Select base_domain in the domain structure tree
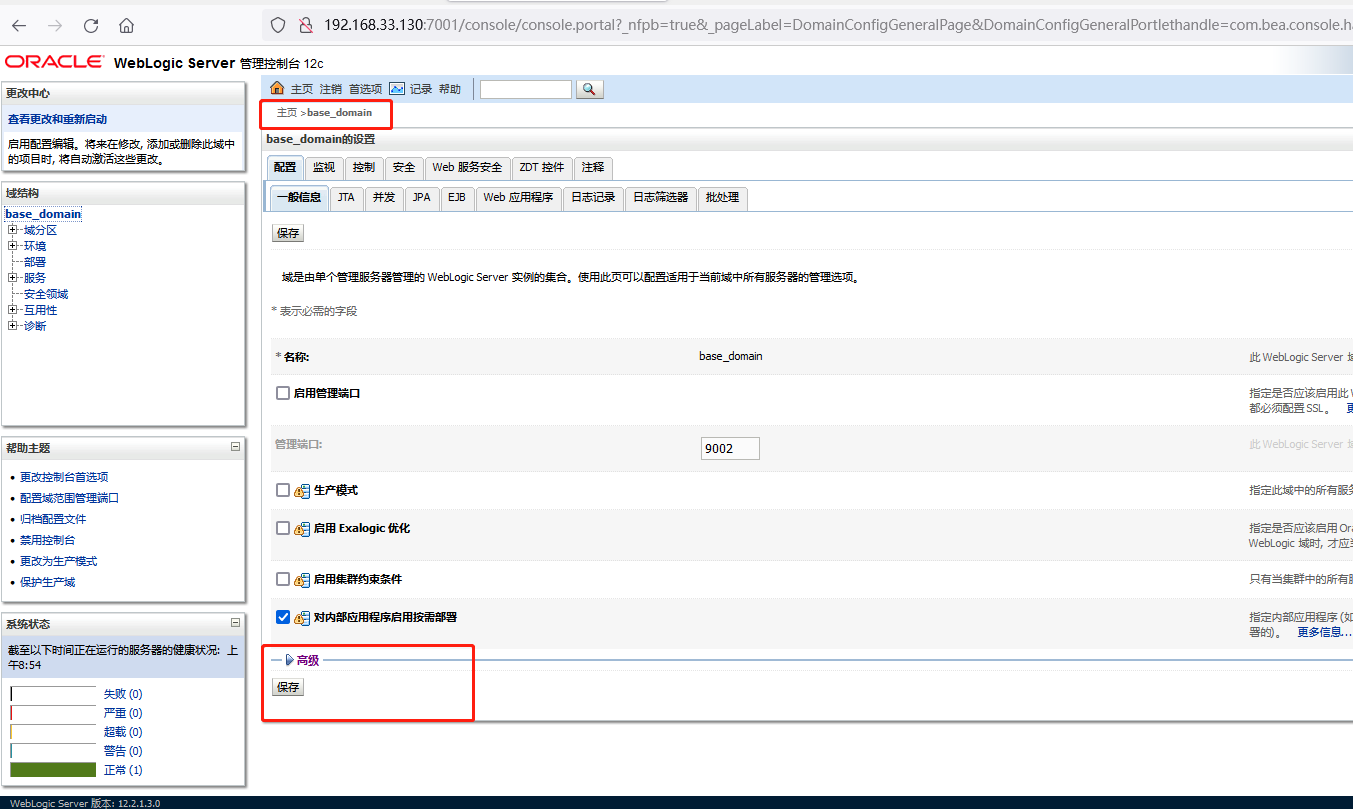 coord(43,214)
